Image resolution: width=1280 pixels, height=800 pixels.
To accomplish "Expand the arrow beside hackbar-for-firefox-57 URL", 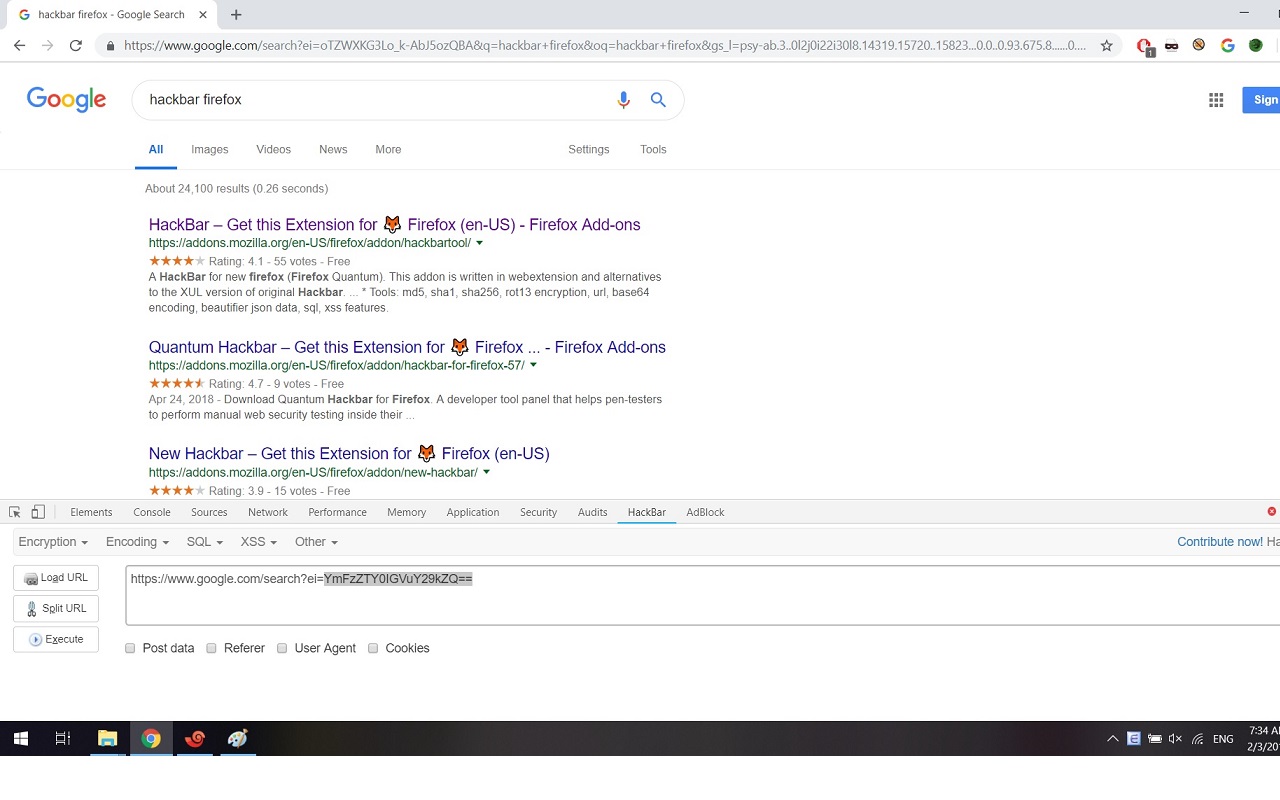I will (x=533, y=365).
